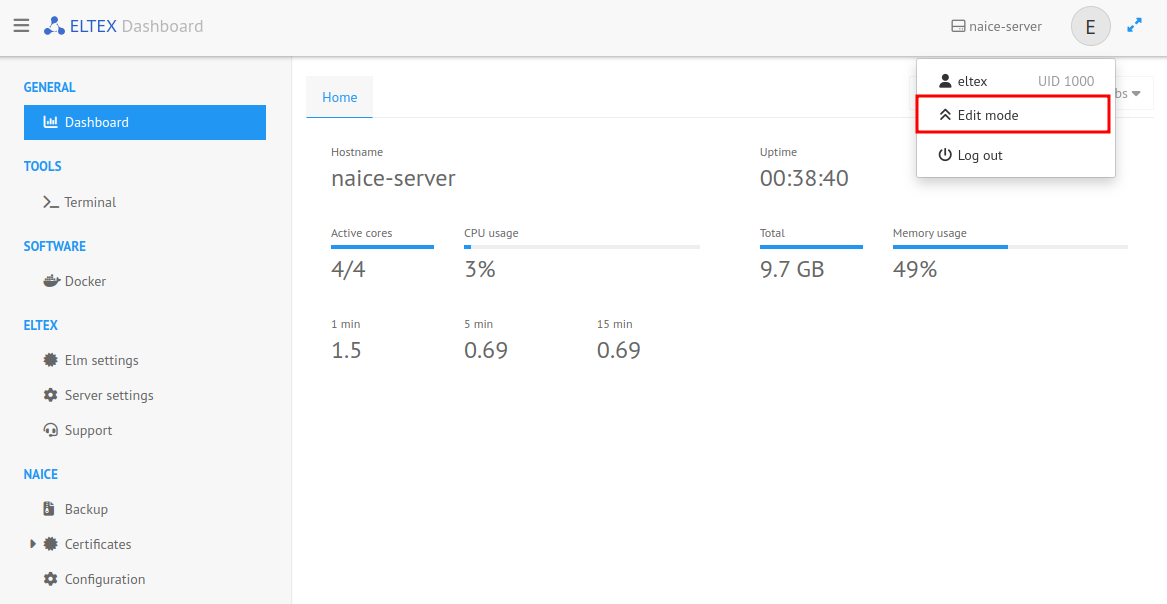Screen dimensions: 1167x604
Task: Click the ELTEX logo icon
Action: [x=54, y=26]
